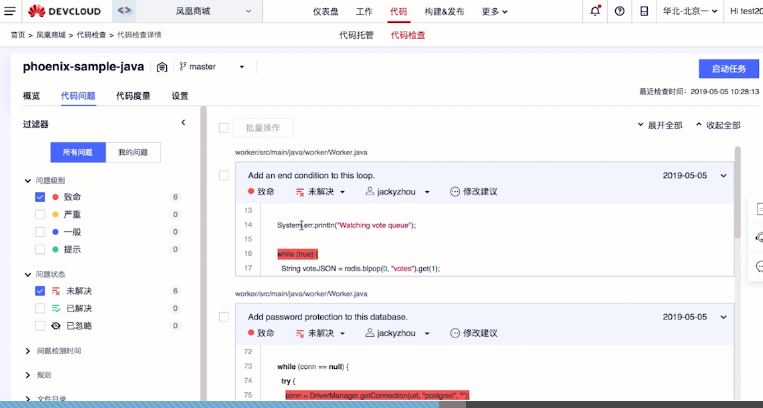Click 展开全部 to expand all issues
This screenshot has height=408, width=763.
tap(660, 125)
